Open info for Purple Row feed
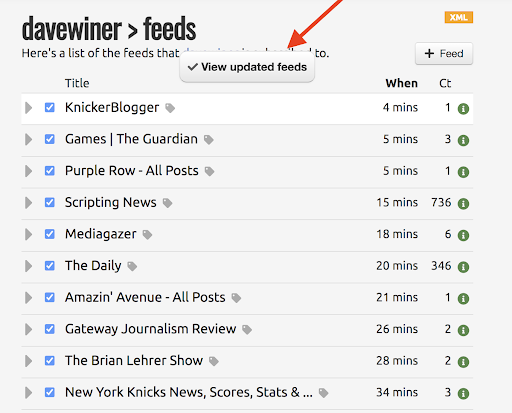512x413 pixels. tap(463, 172)
